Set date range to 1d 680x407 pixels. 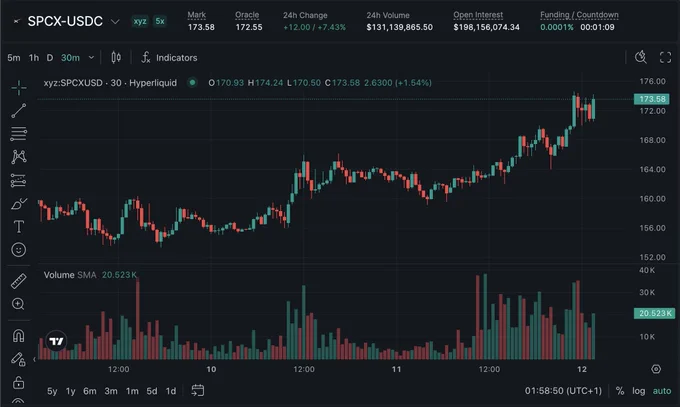[171, 391]
